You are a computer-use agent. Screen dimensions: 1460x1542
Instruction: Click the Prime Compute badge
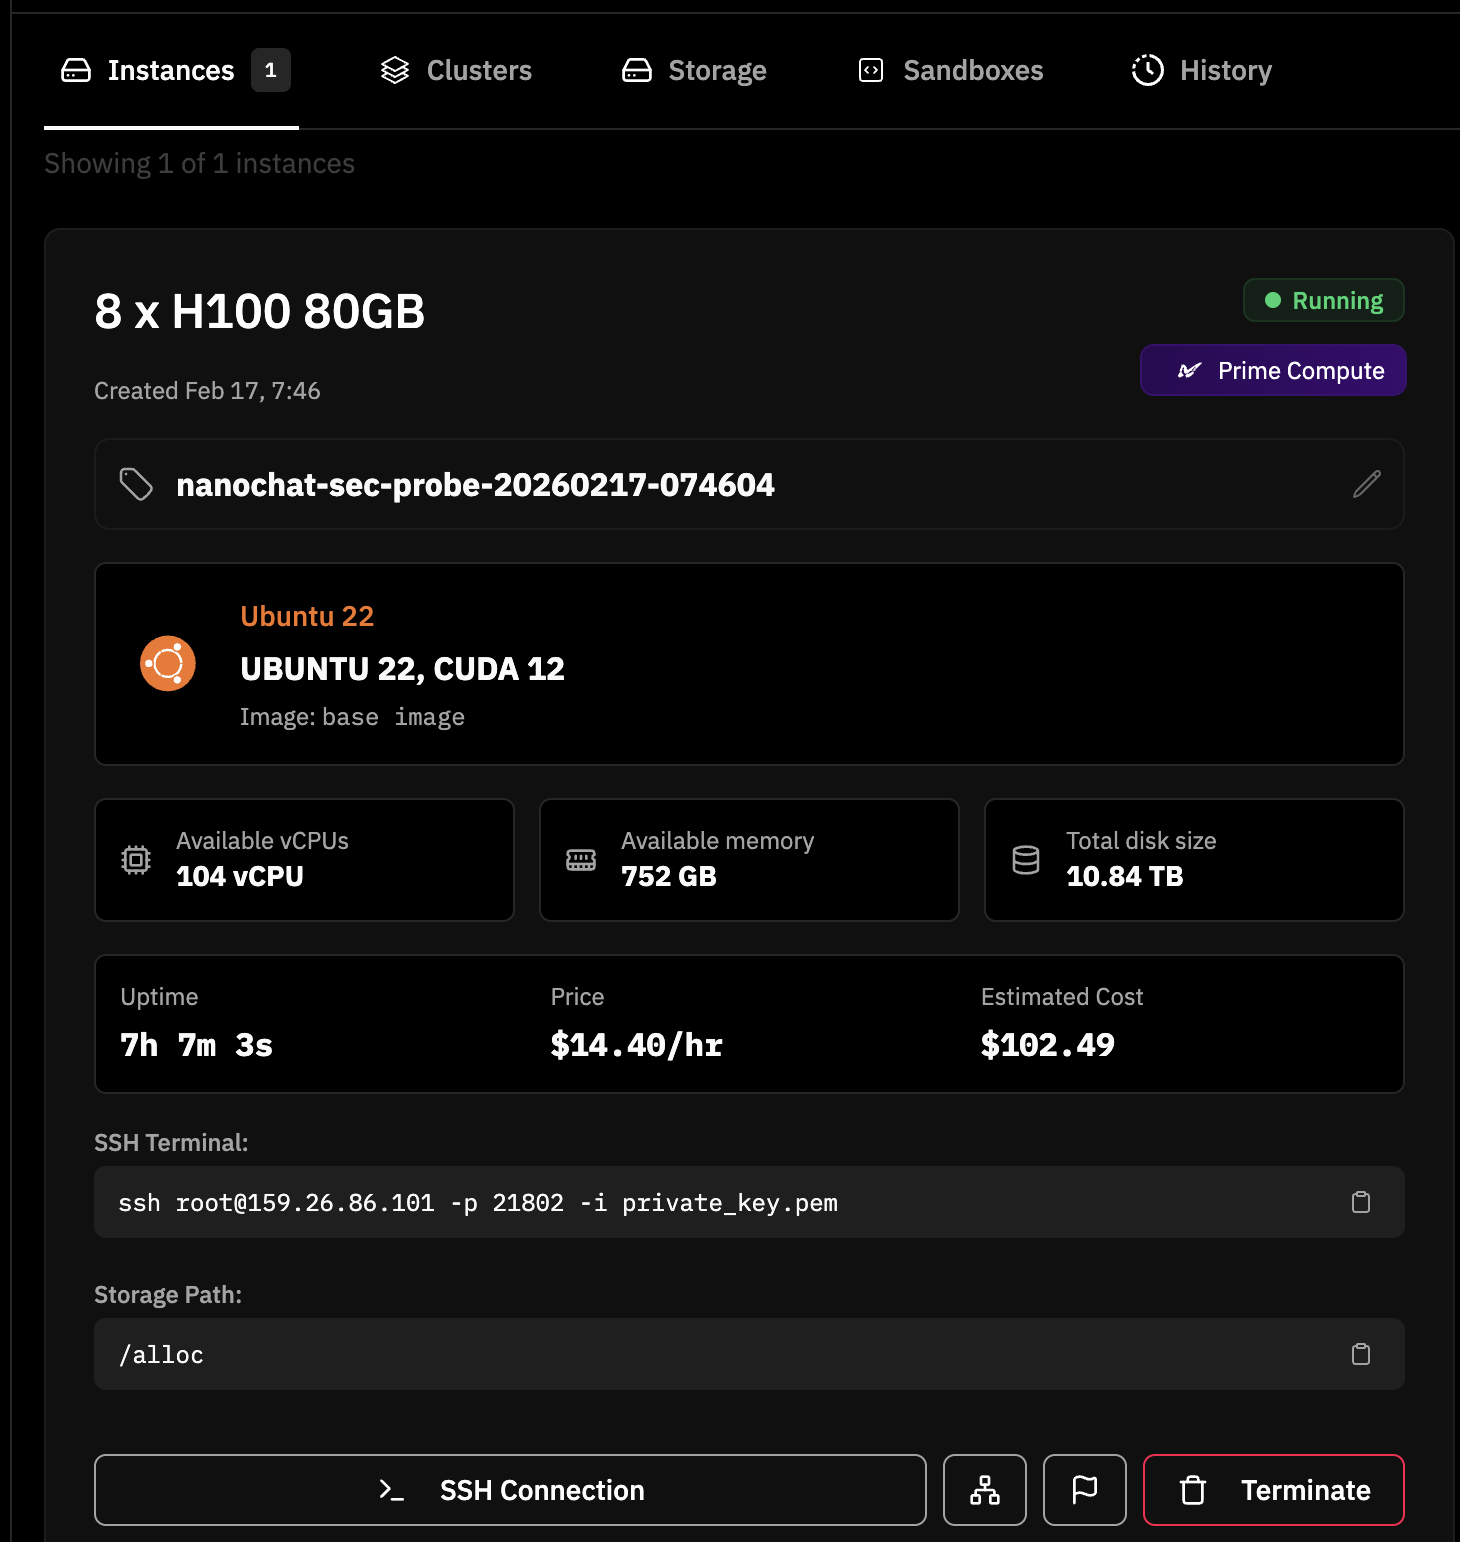[1273, 371]
